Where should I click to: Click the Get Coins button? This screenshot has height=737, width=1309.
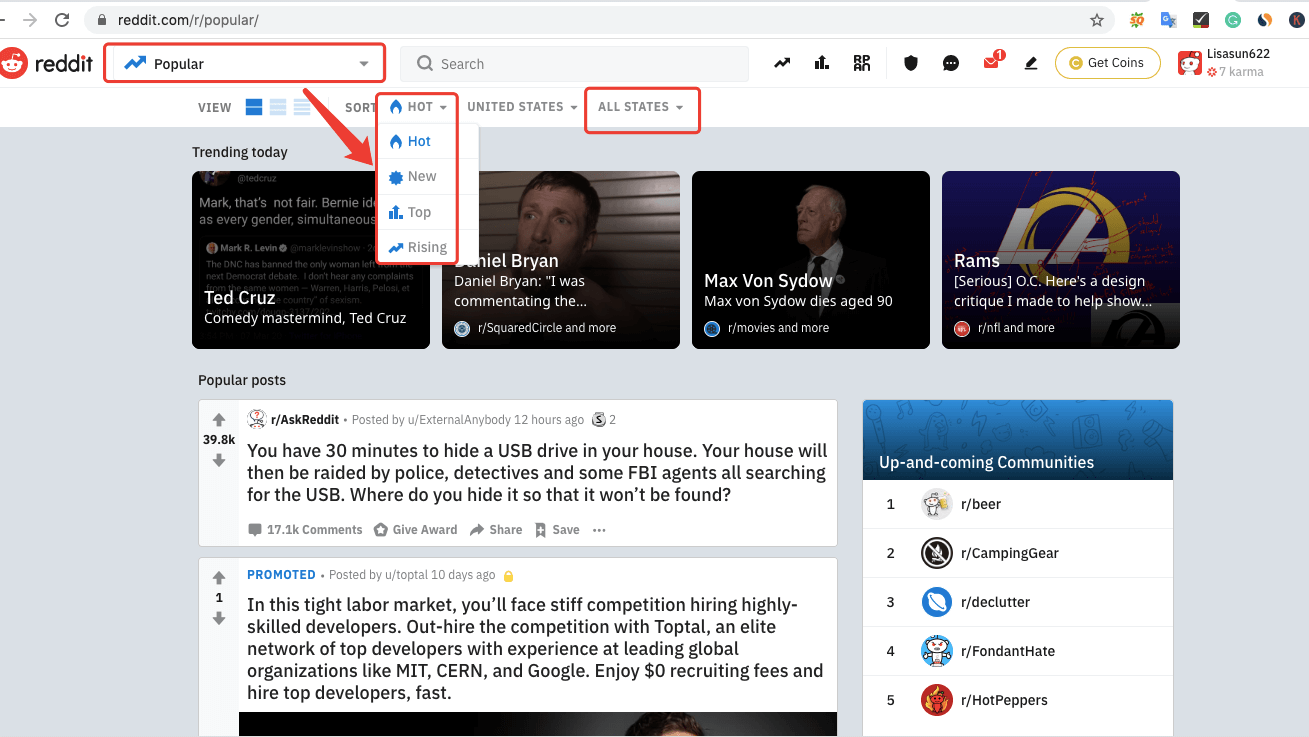tap(1107, 63)
